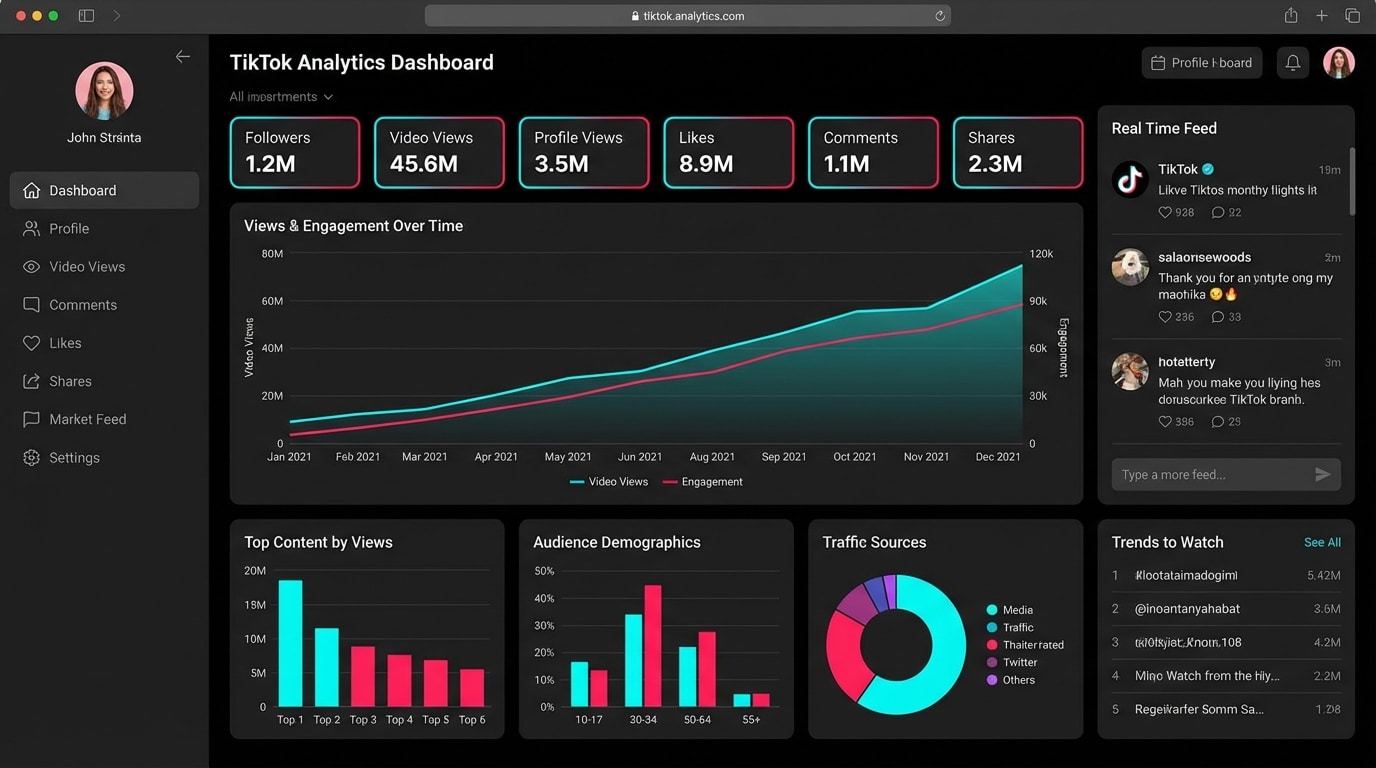Click the salaonsewoods profile picture

1130,267
